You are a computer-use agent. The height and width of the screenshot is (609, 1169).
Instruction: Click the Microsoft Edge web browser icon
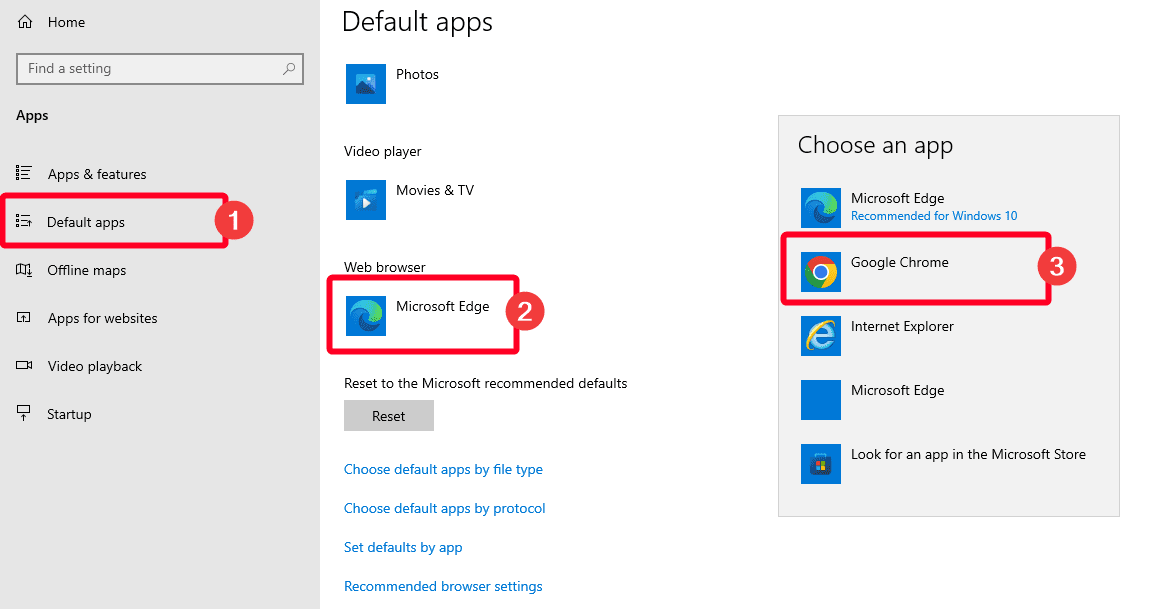[x=365, y=307]
